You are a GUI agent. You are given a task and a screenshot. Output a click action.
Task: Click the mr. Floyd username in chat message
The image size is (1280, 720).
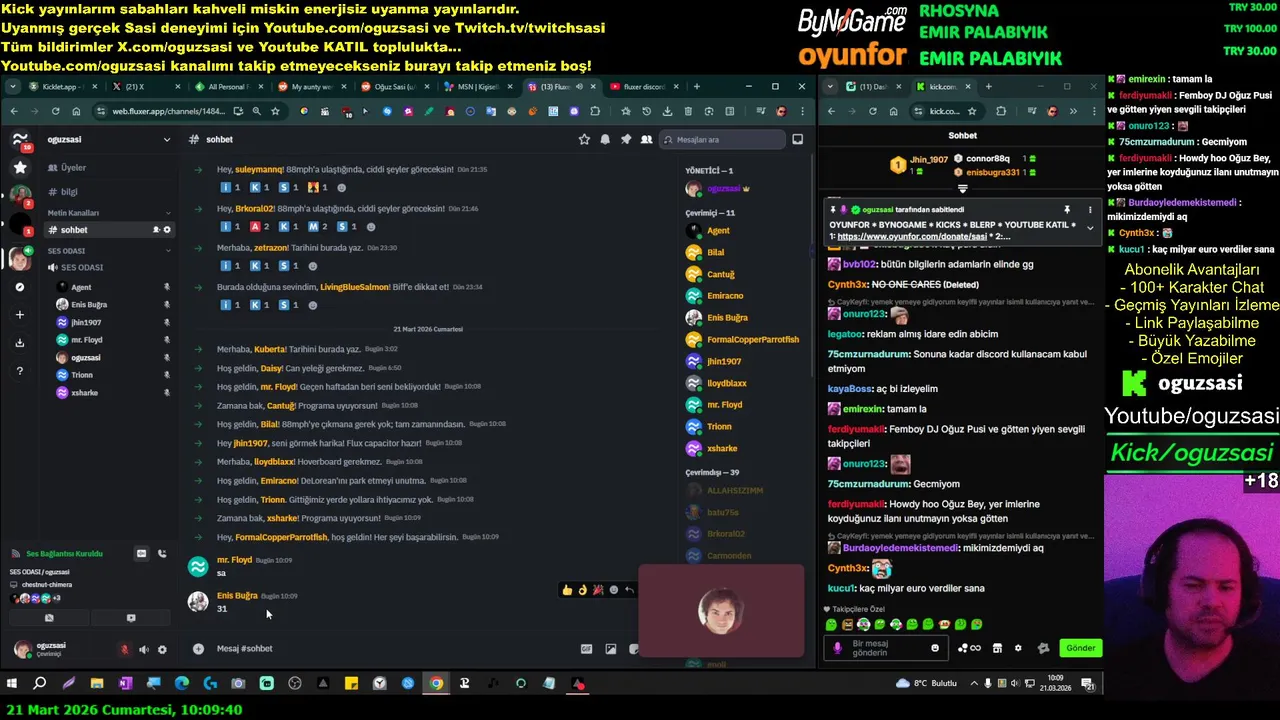235,560
